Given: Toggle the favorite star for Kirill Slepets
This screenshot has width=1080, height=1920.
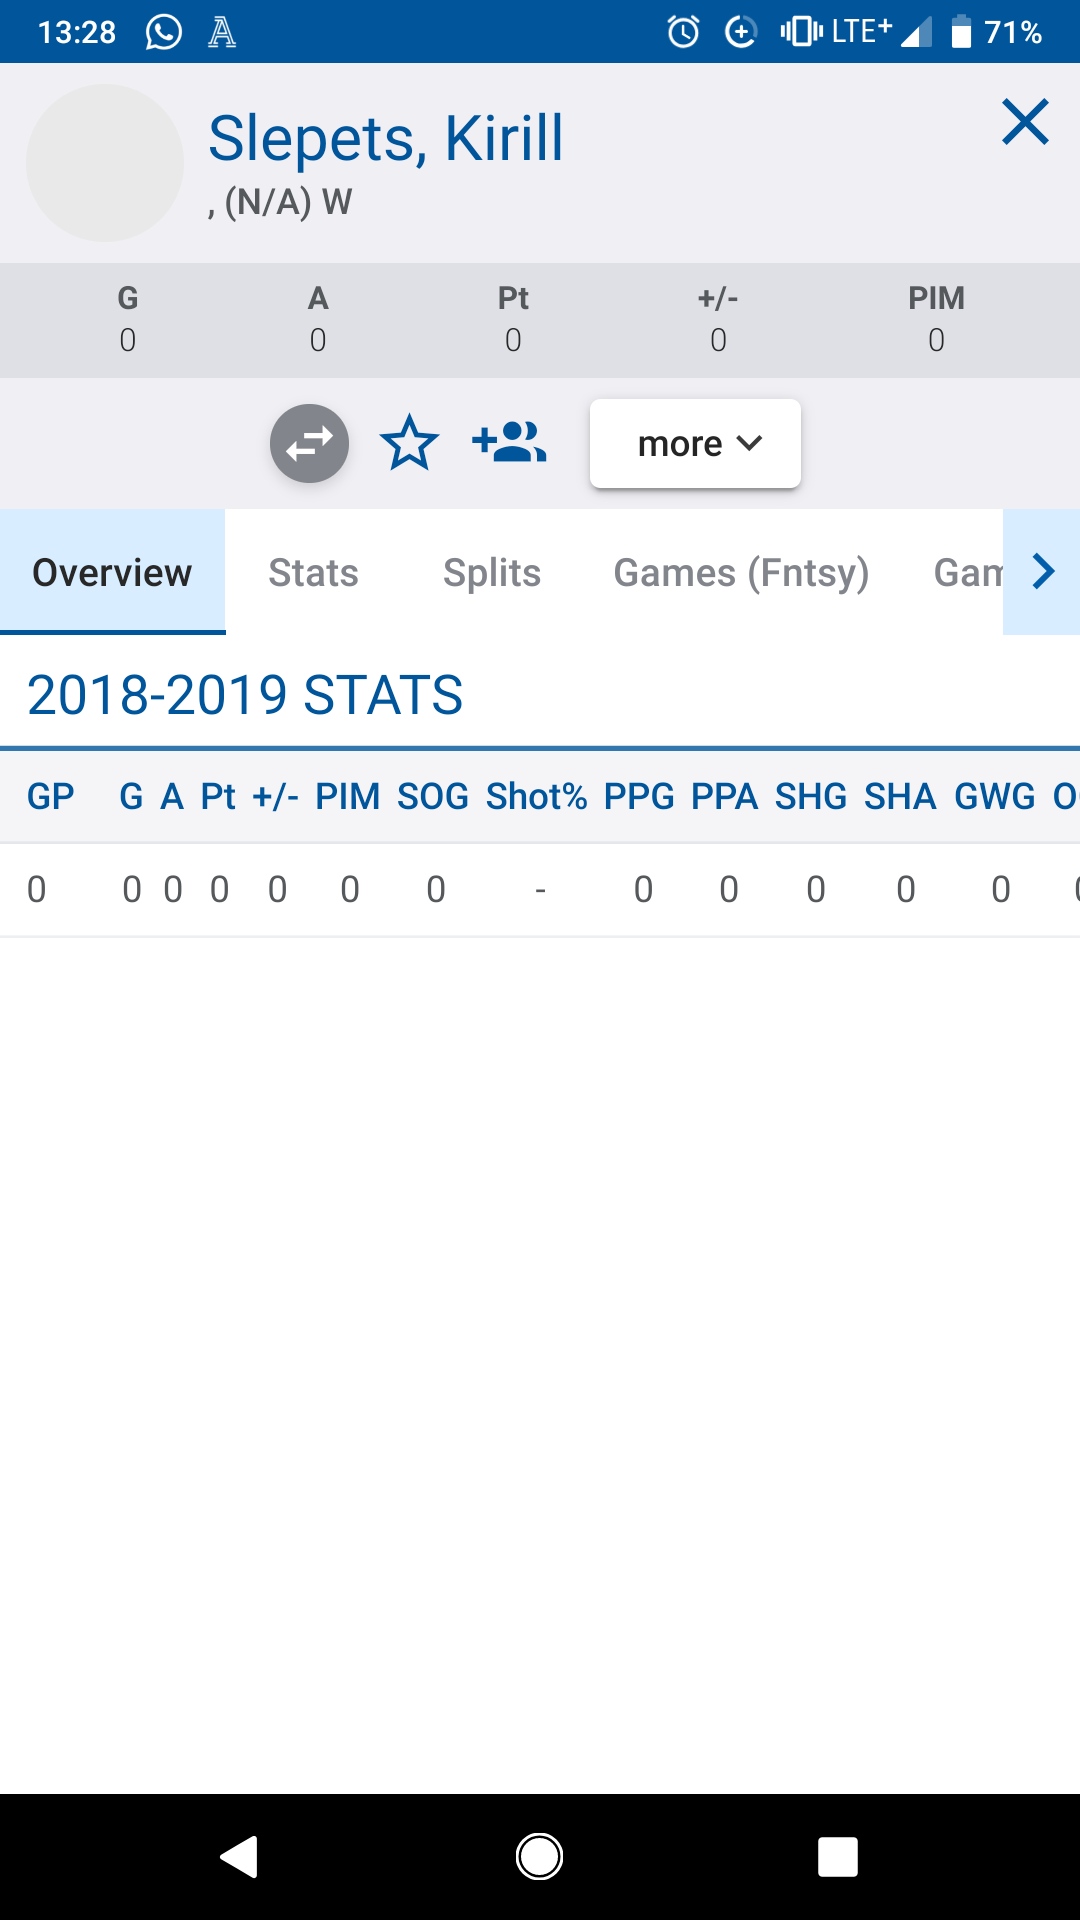Looking at the screenshot, I should point(410,443).
